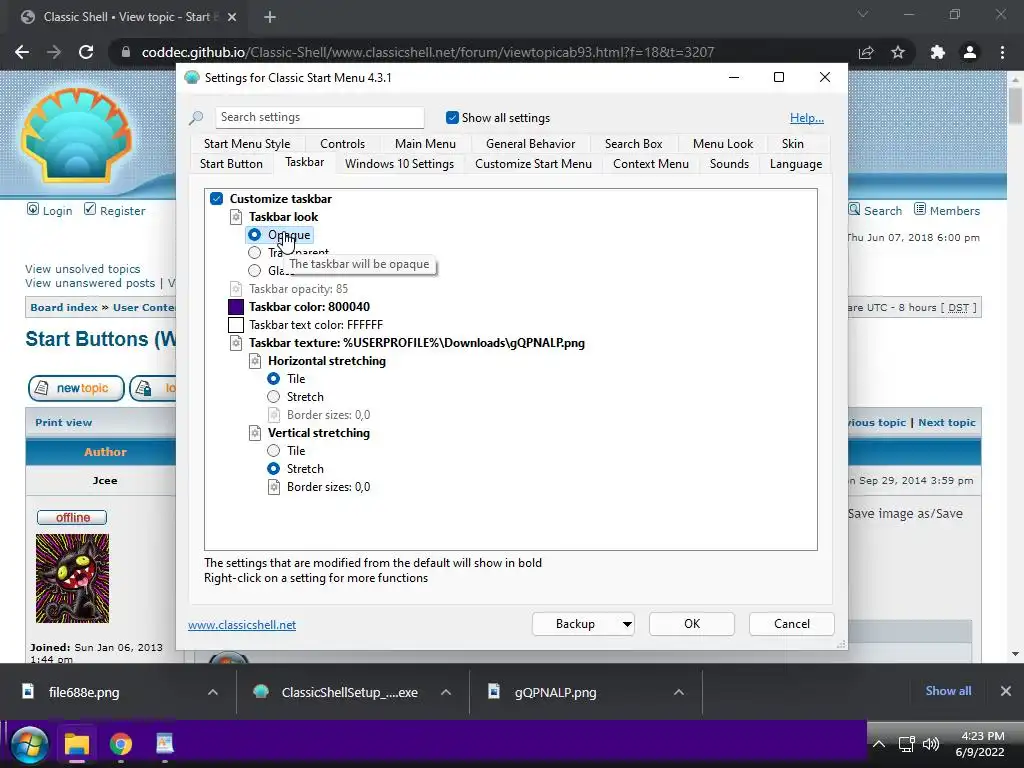Click the Next topic link on forum

point(946,423)
